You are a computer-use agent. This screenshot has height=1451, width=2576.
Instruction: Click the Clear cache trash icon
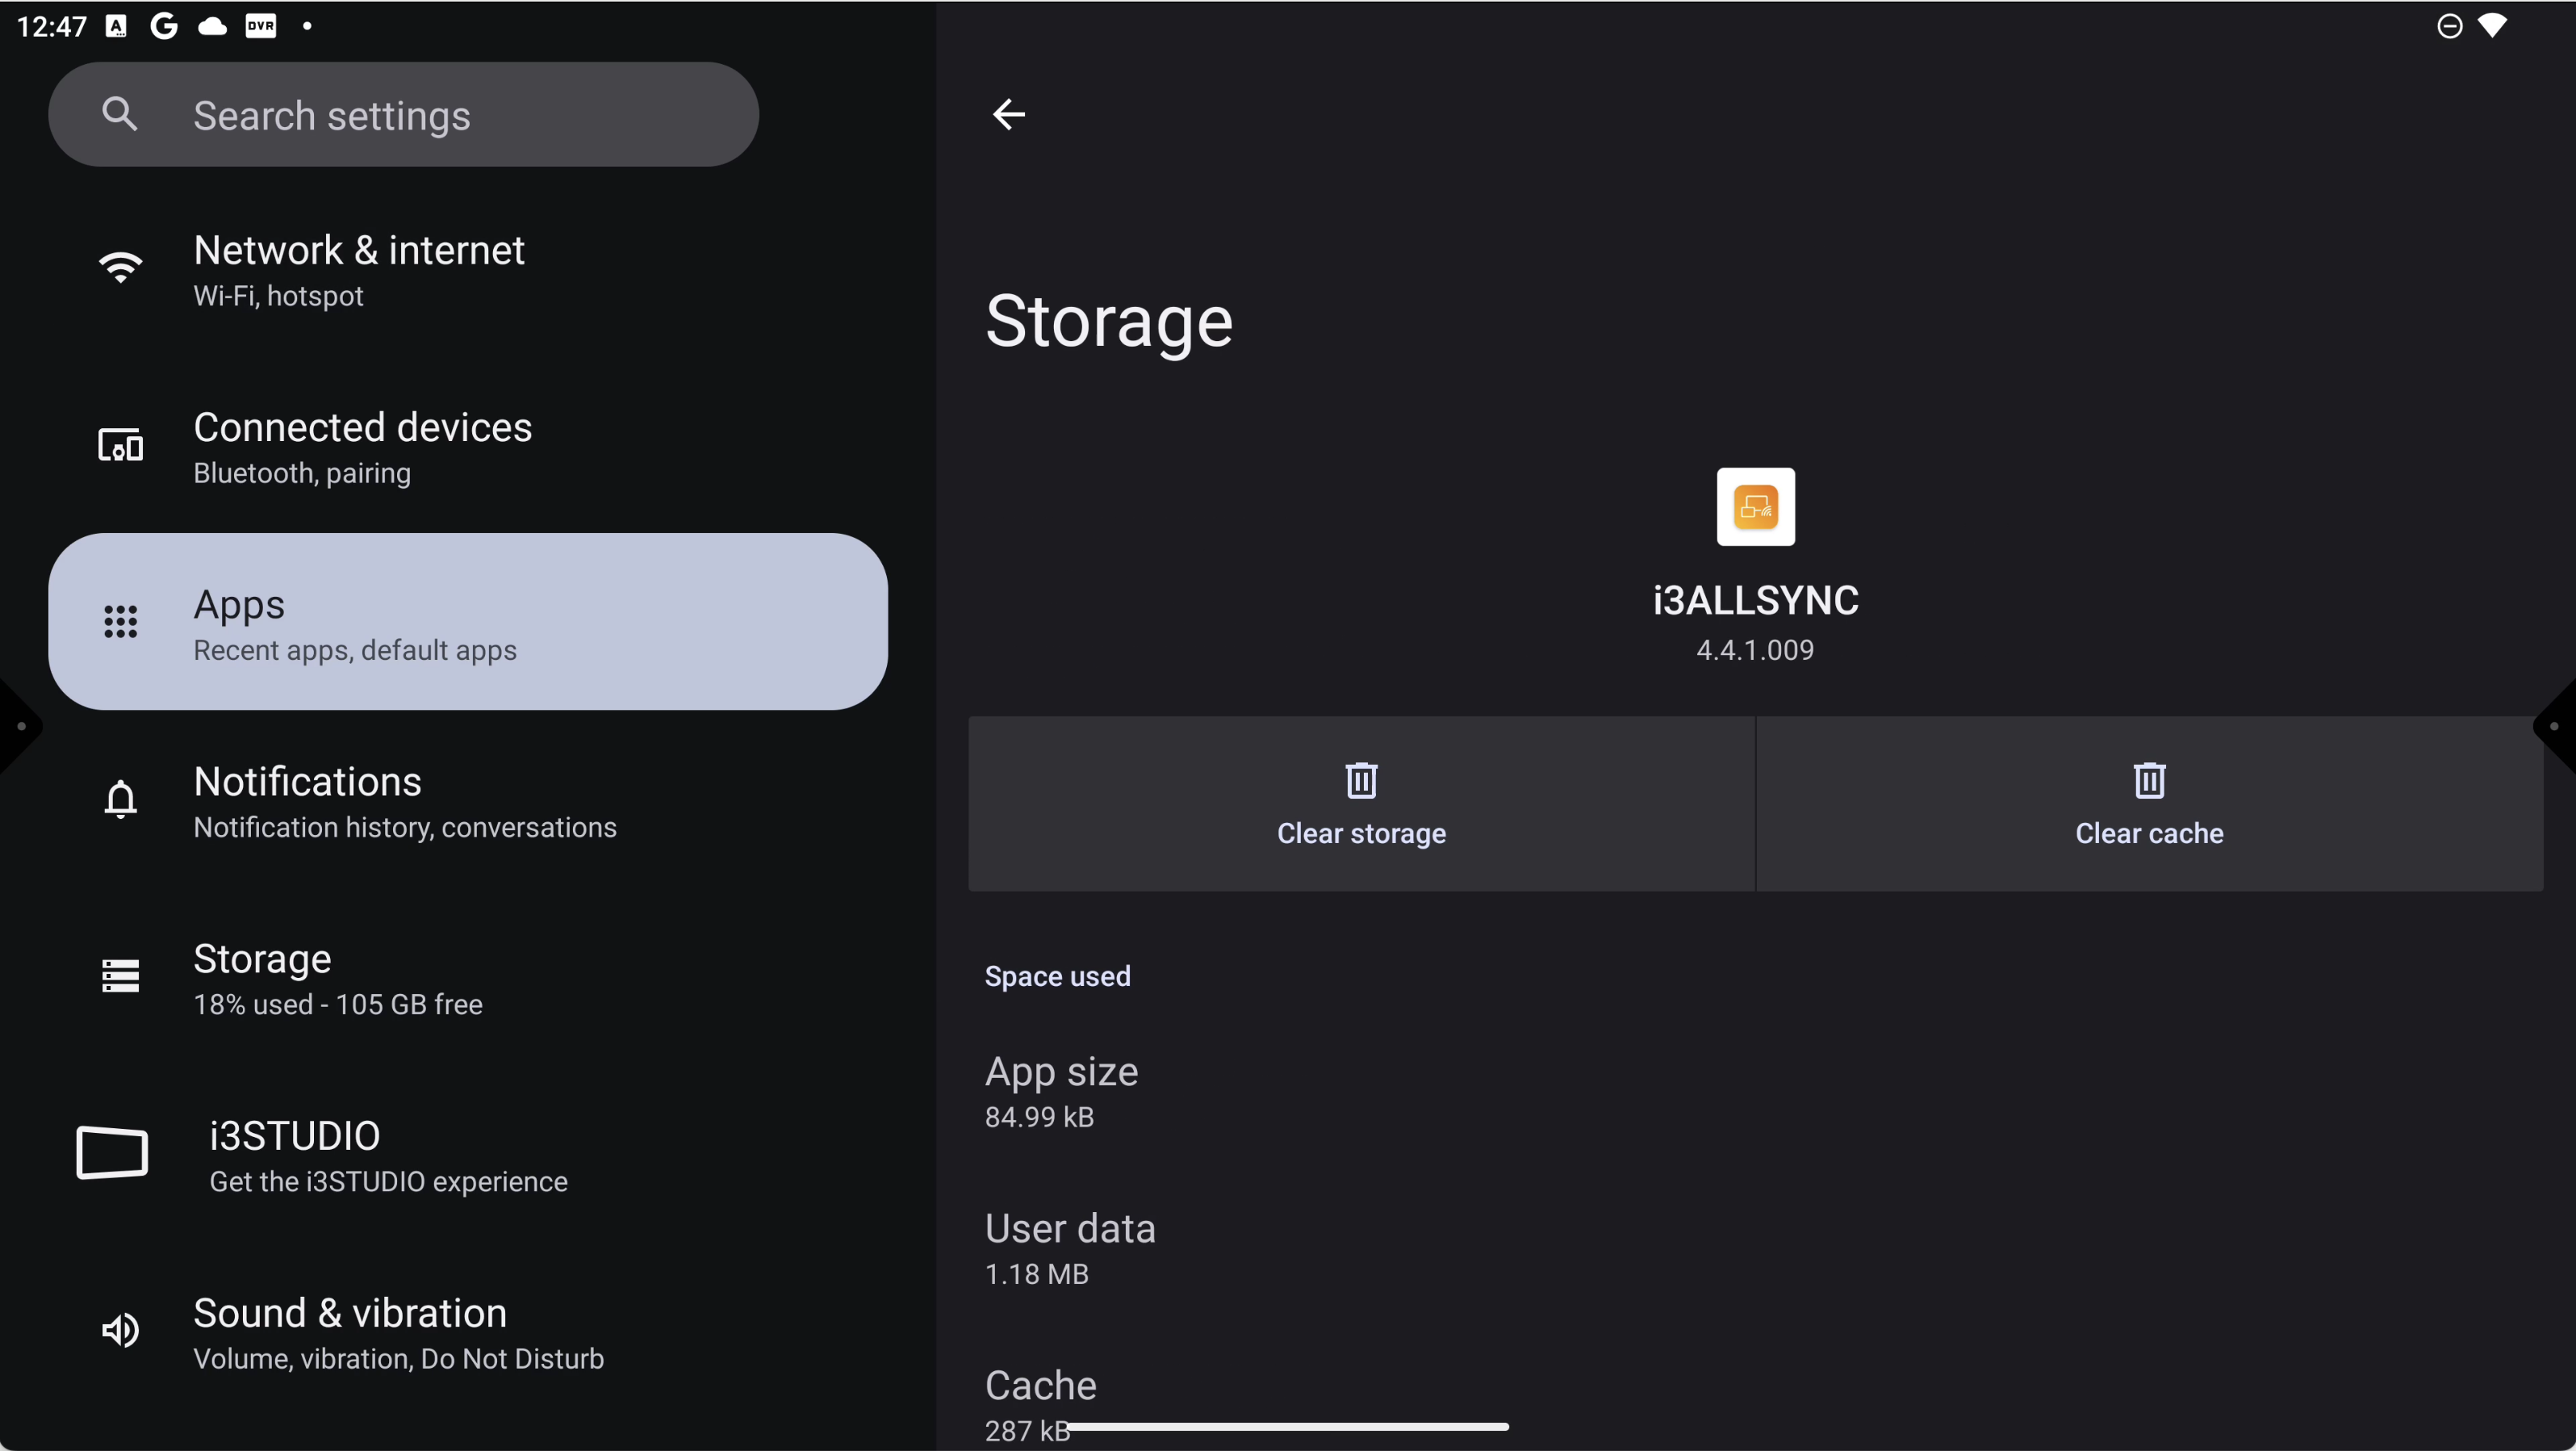pos(2149,780)
